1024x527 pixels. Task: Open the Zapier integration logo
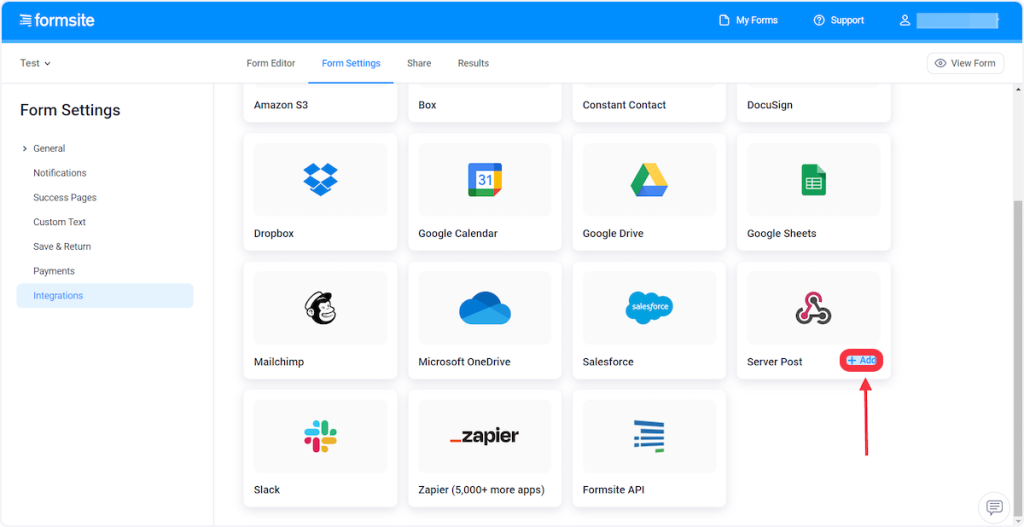coord(485,437)
